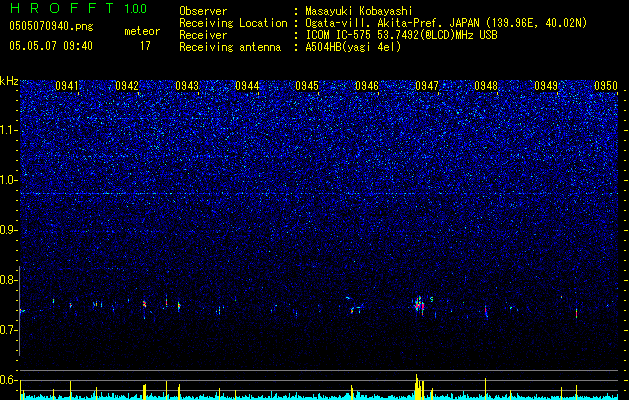Image resolution: width=629 pixels, height=400 pixels.
Task: Click the 0950 time marker
Action: click(606, 85)
